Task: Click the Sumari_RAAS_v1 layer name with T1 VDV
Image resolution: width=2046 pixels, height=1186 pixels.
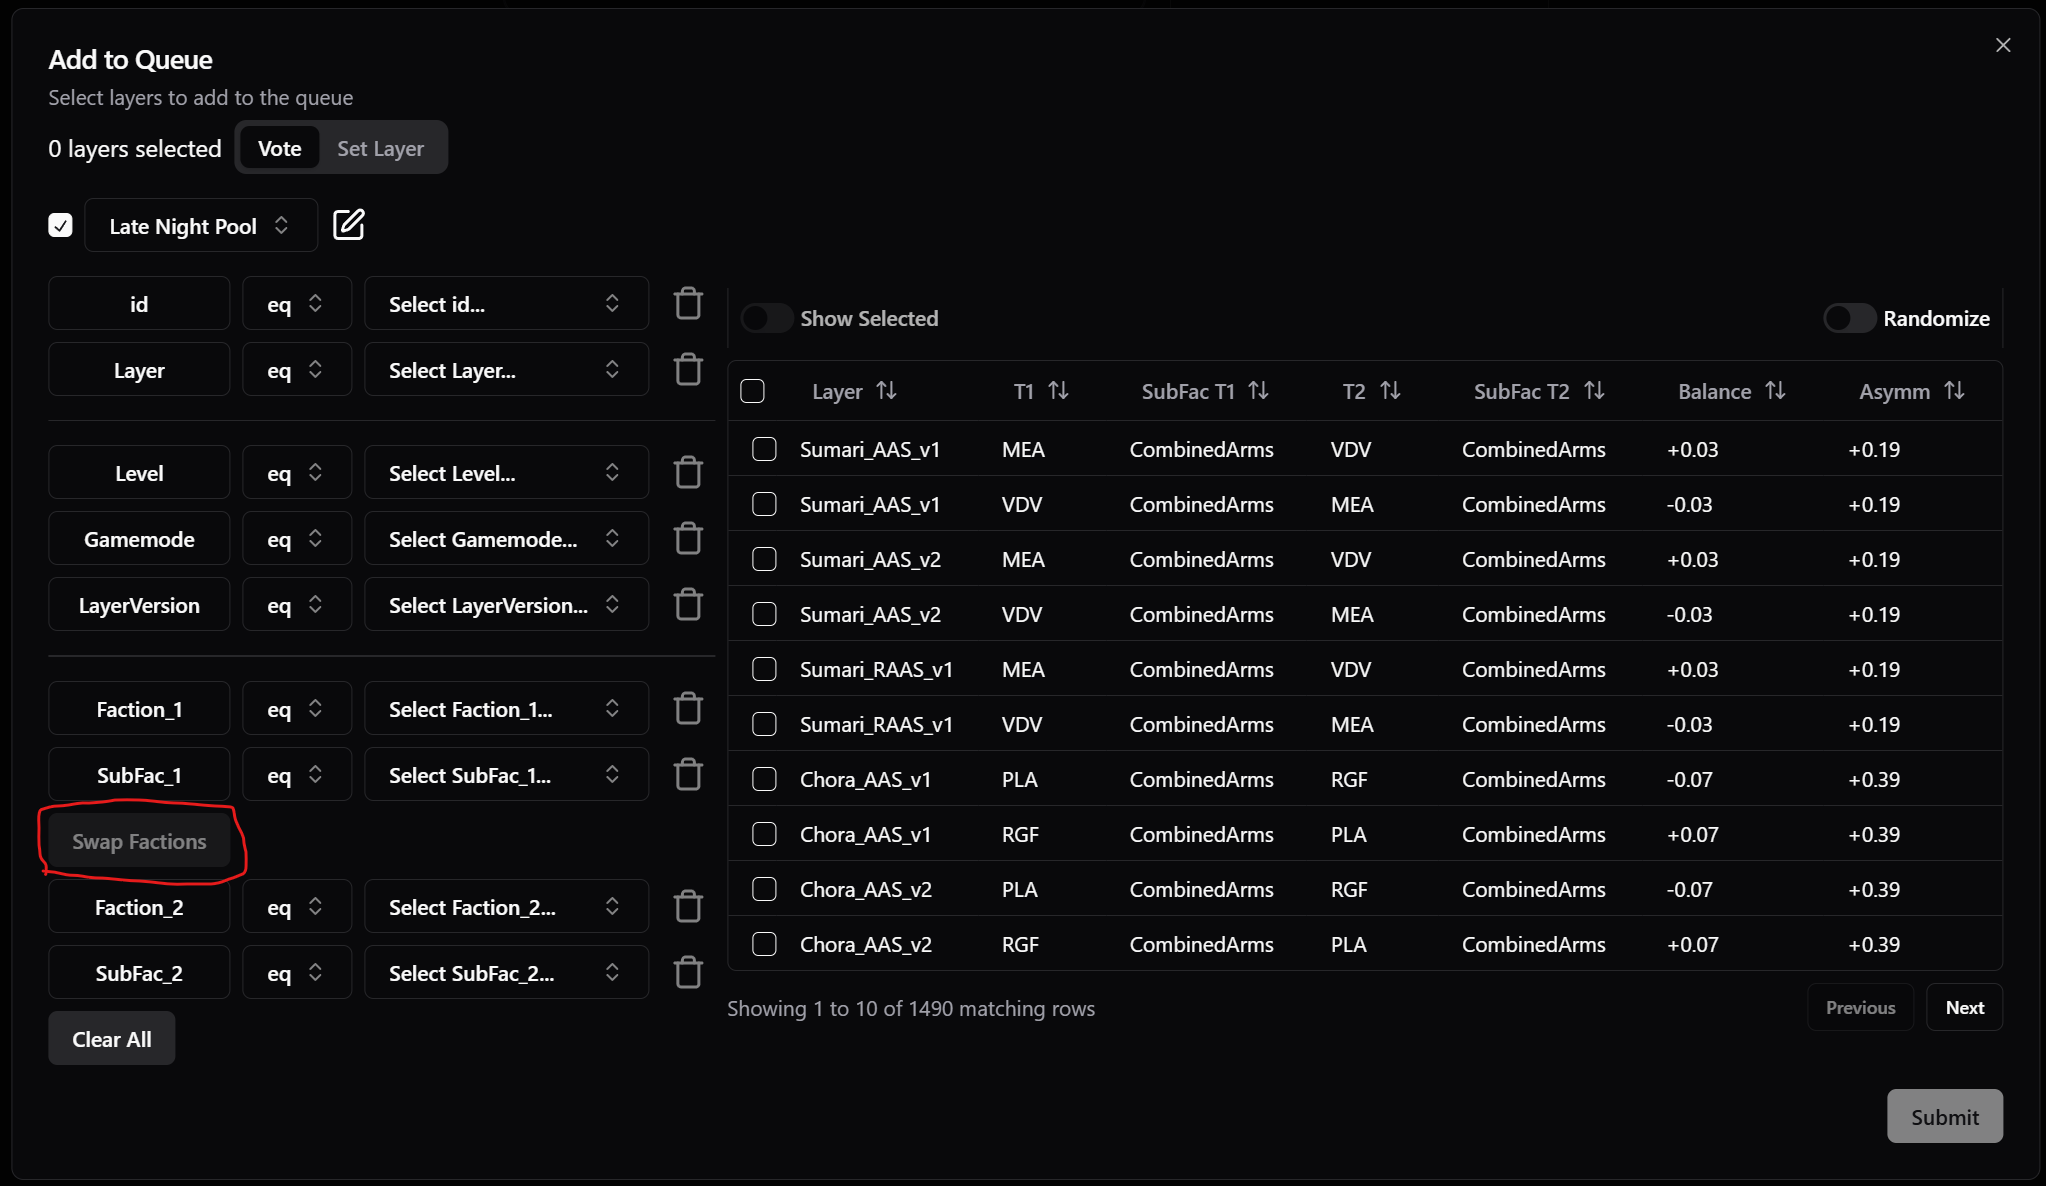Action: click(876, 724)
